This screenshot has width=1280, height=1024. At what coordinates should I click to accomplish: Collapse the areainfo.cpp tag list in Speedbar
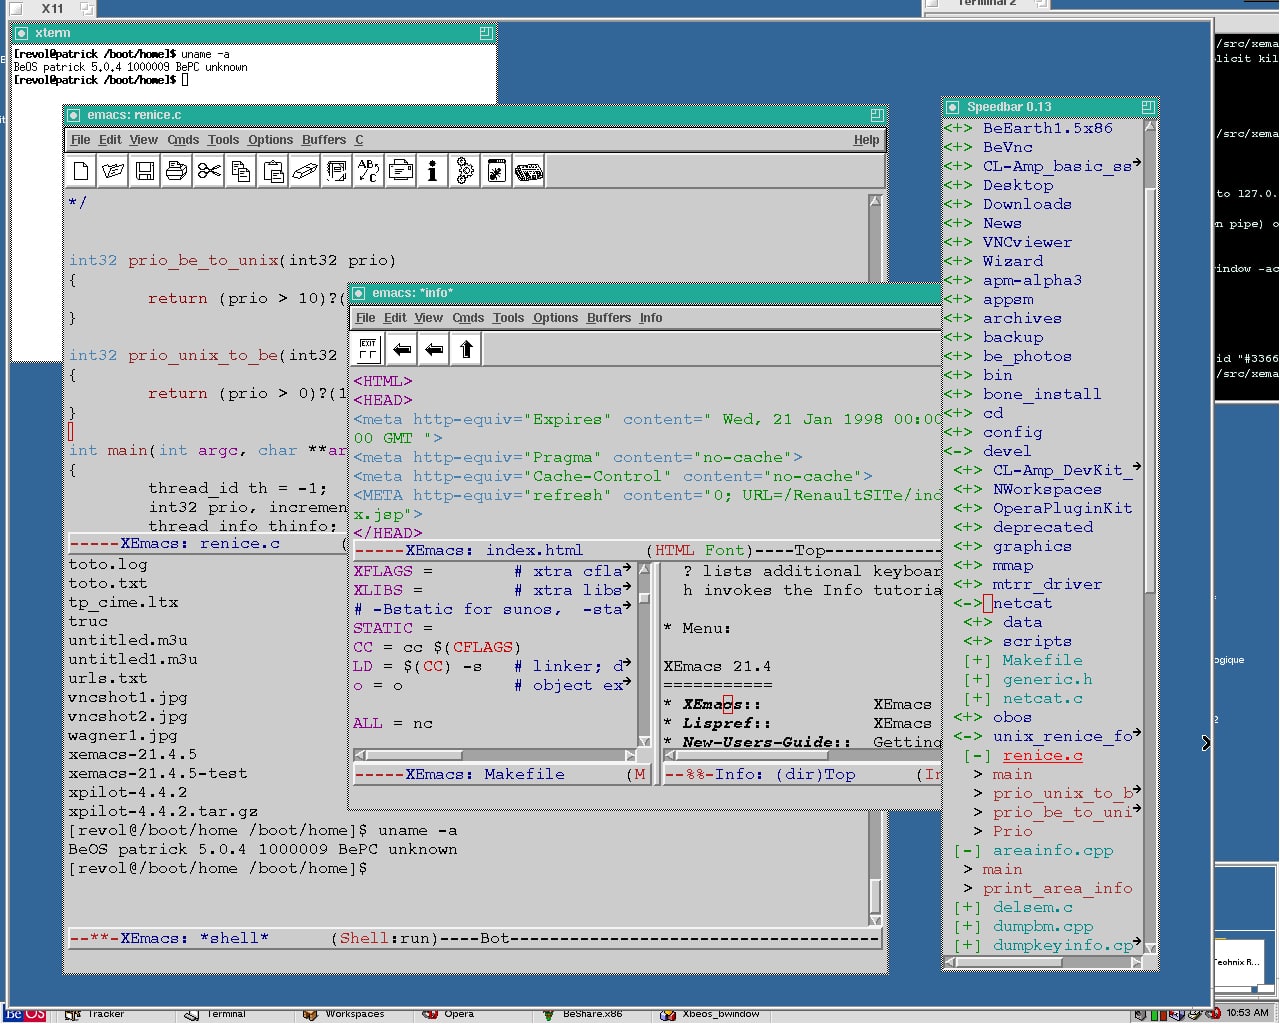click(967, 850)
